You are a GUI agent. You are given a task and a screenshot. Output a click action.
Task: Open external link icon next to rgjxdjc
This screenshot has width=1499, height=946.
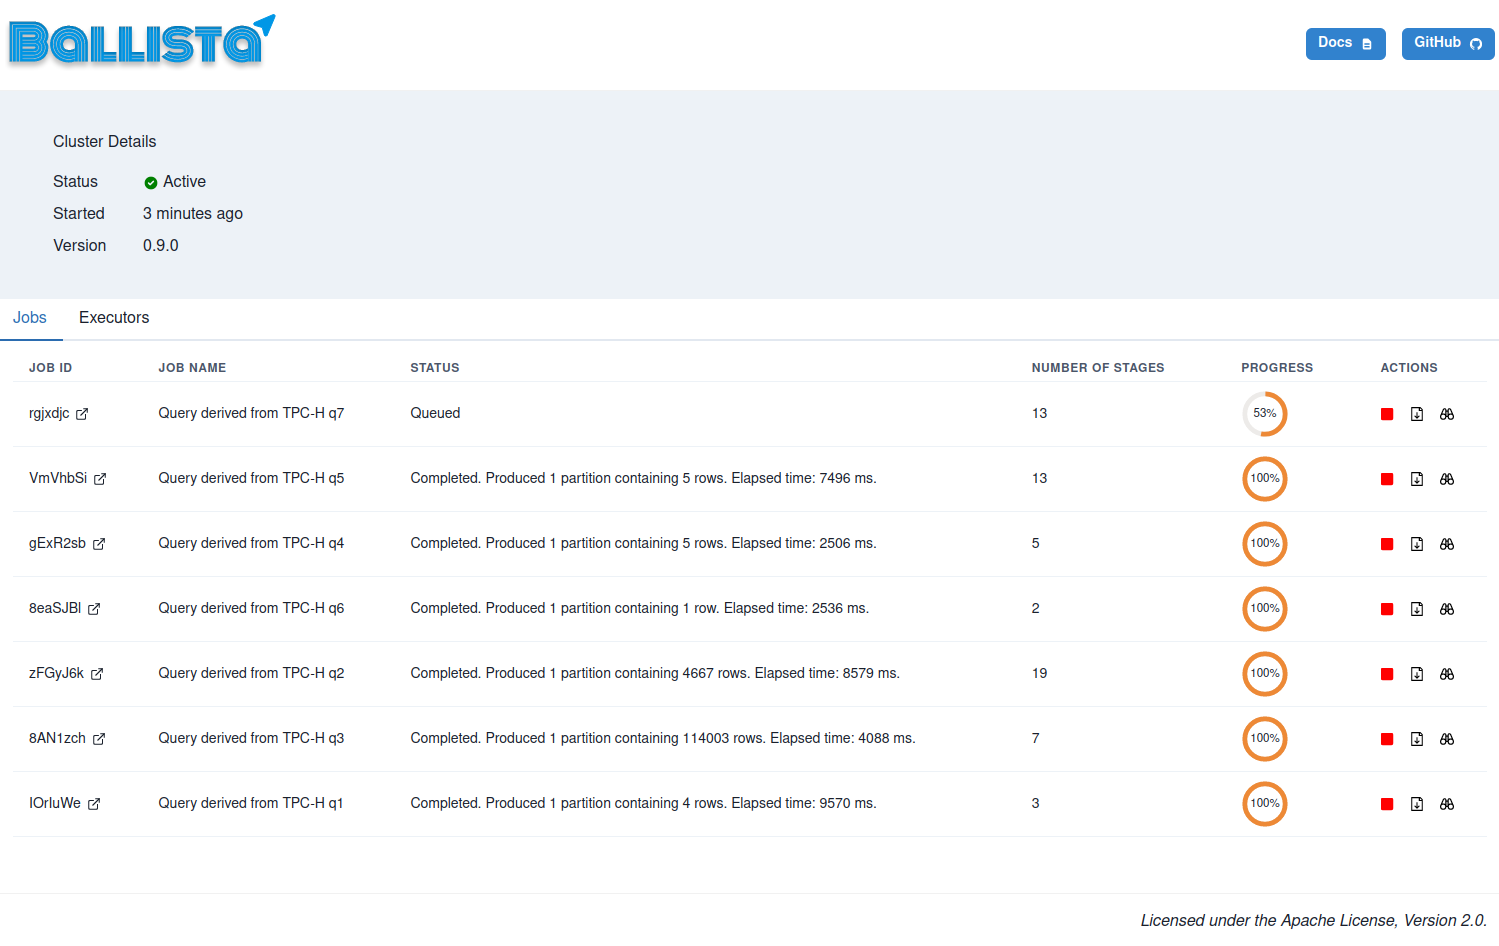pyautogui.click(x=82, y=414)
